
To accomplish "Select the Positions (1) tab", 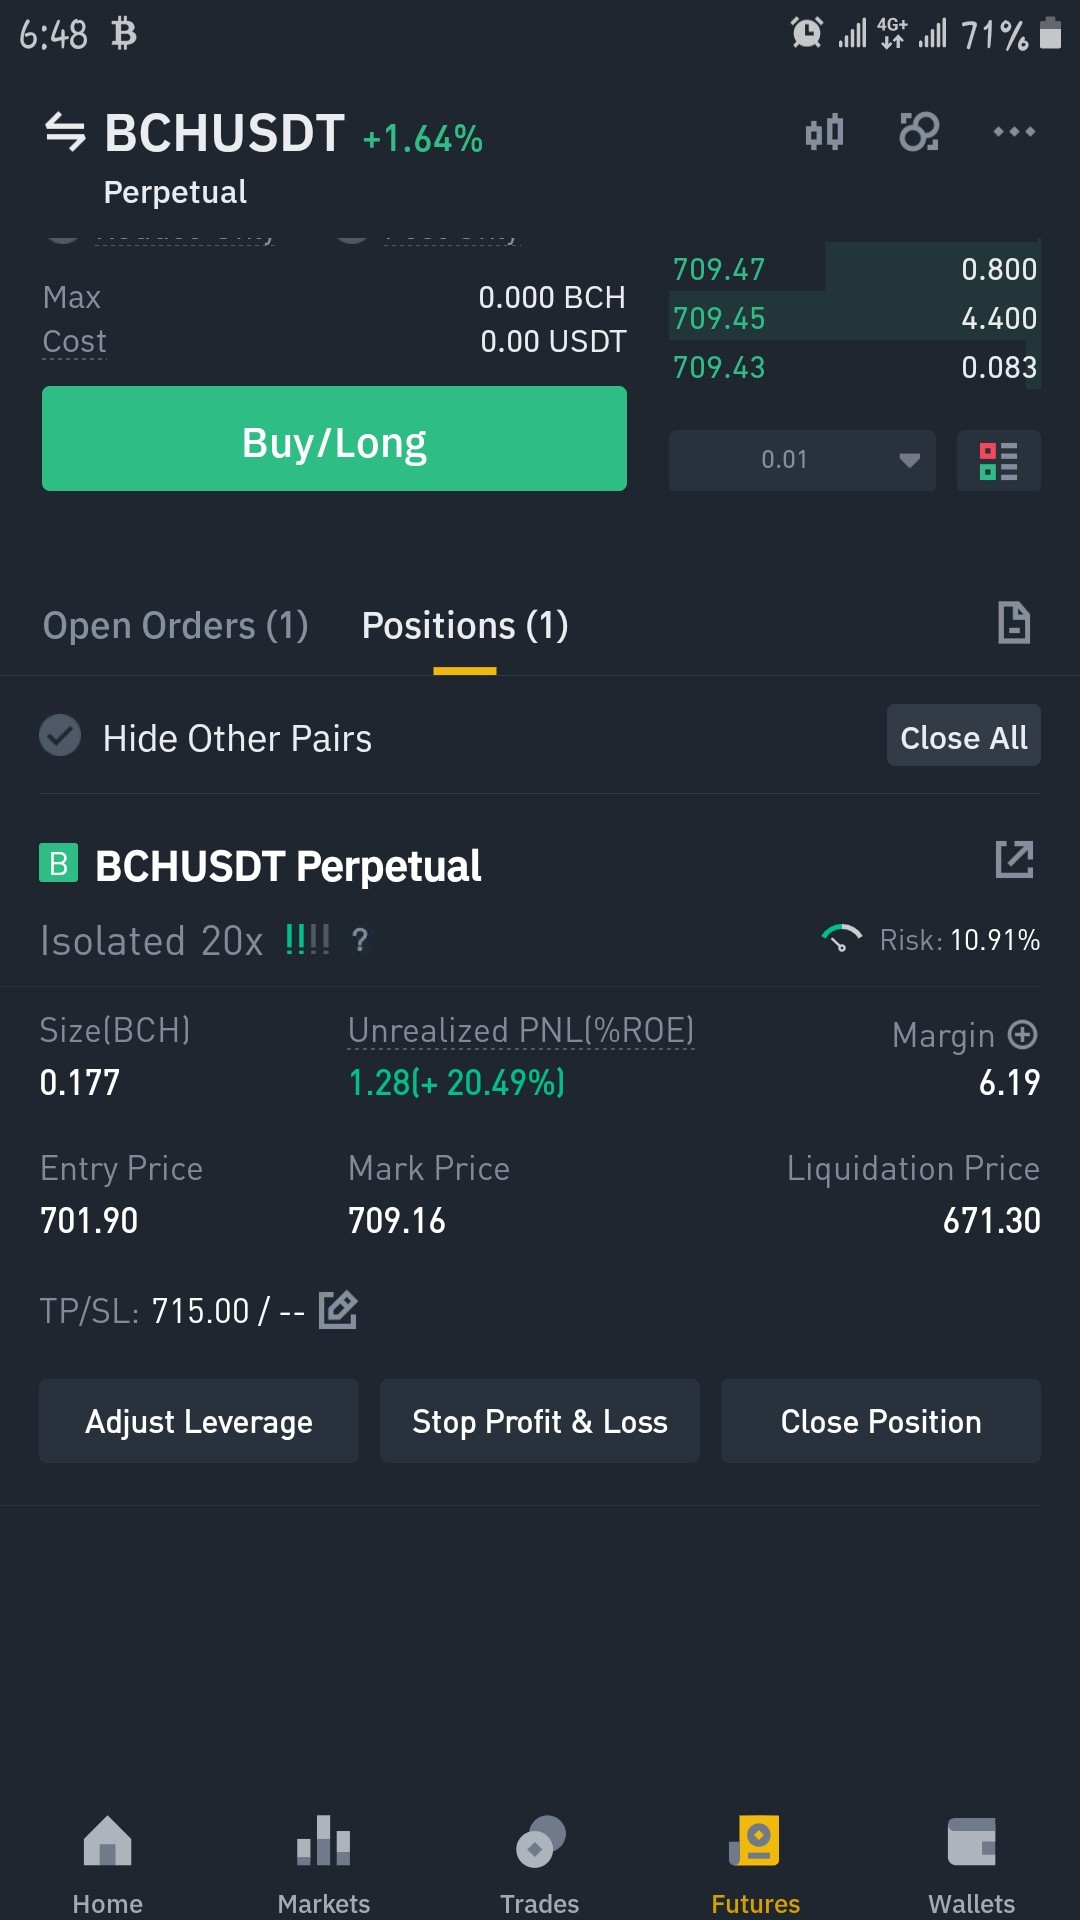I will [x=465, y=626].
